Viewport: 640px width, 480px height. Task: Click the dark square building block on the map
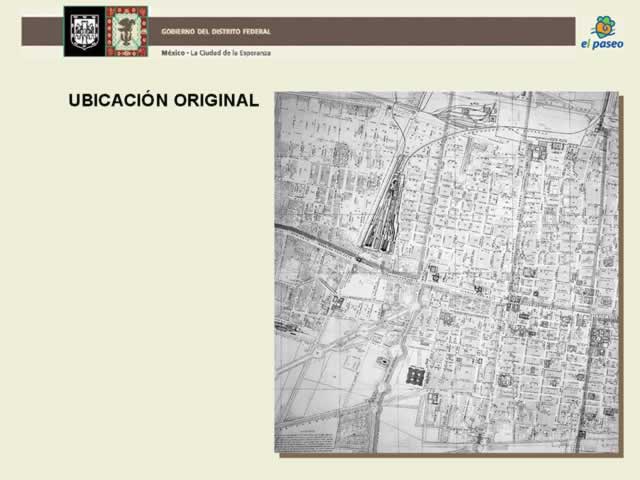(x=416, y=376)
